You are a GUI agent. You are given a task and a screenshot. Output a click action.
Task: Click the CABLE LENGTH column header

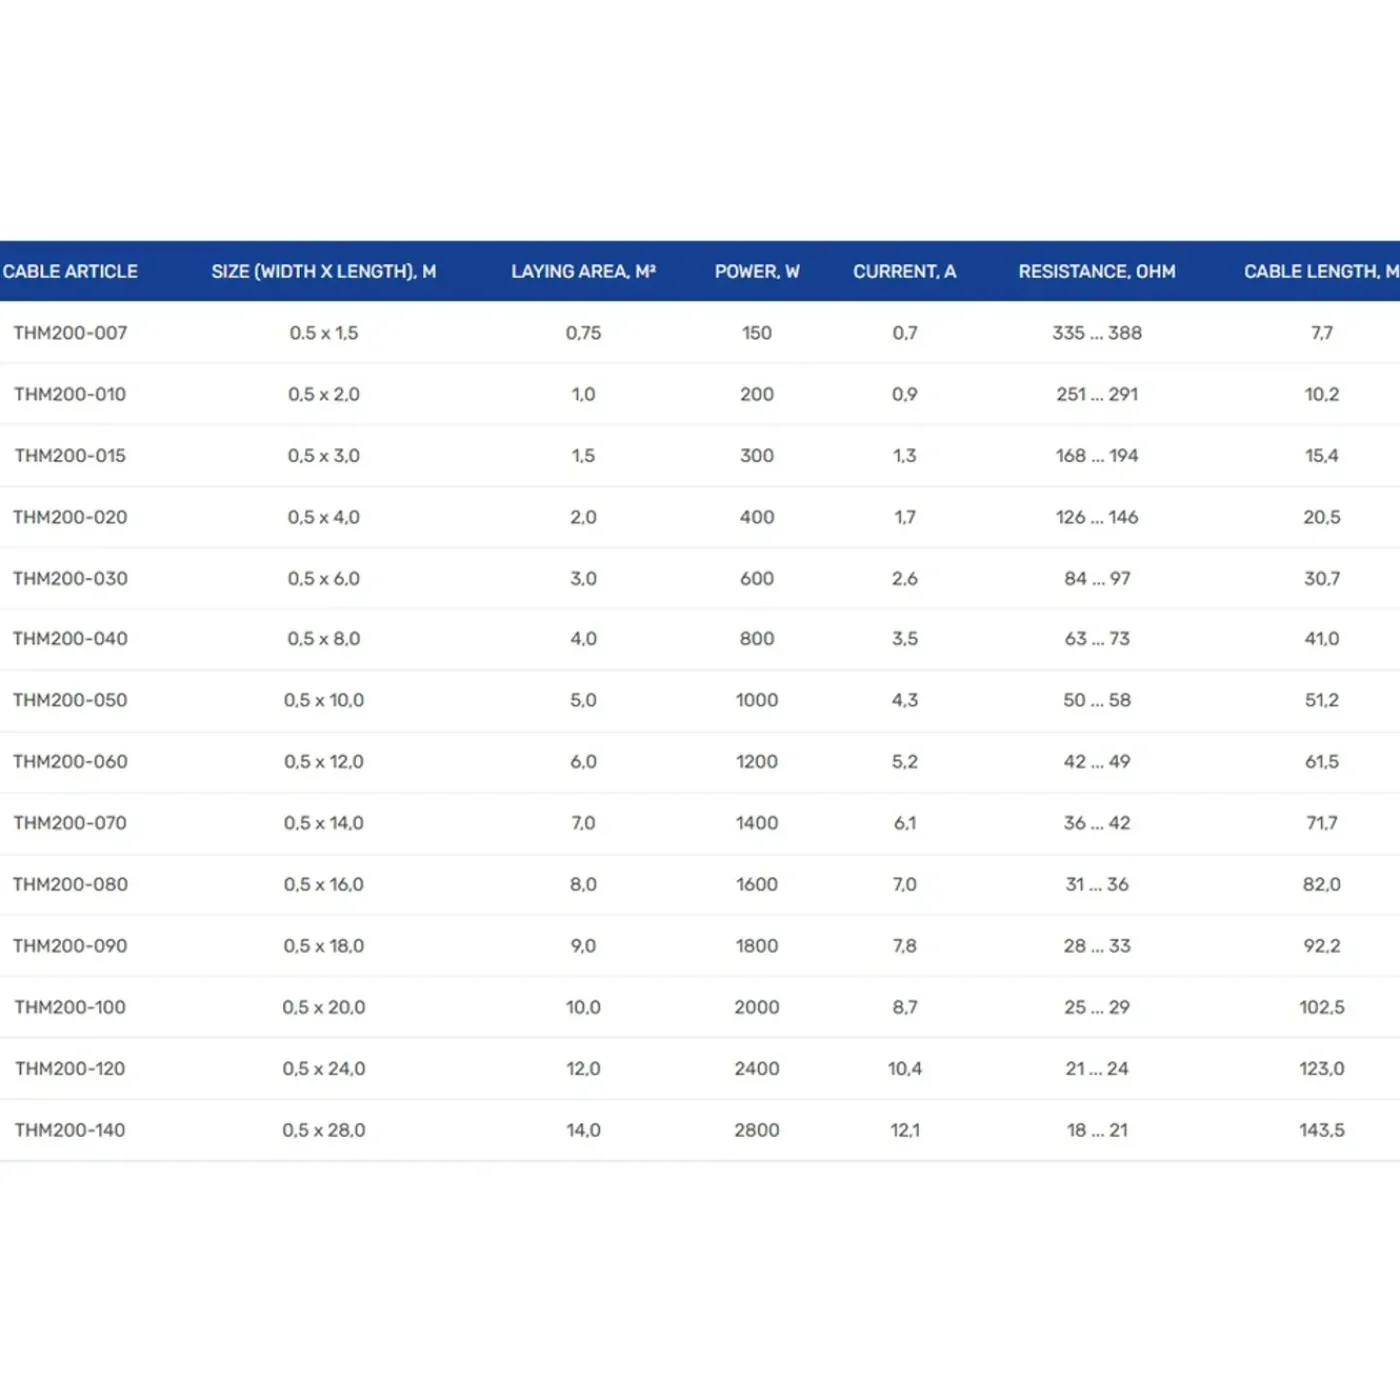1321,271
